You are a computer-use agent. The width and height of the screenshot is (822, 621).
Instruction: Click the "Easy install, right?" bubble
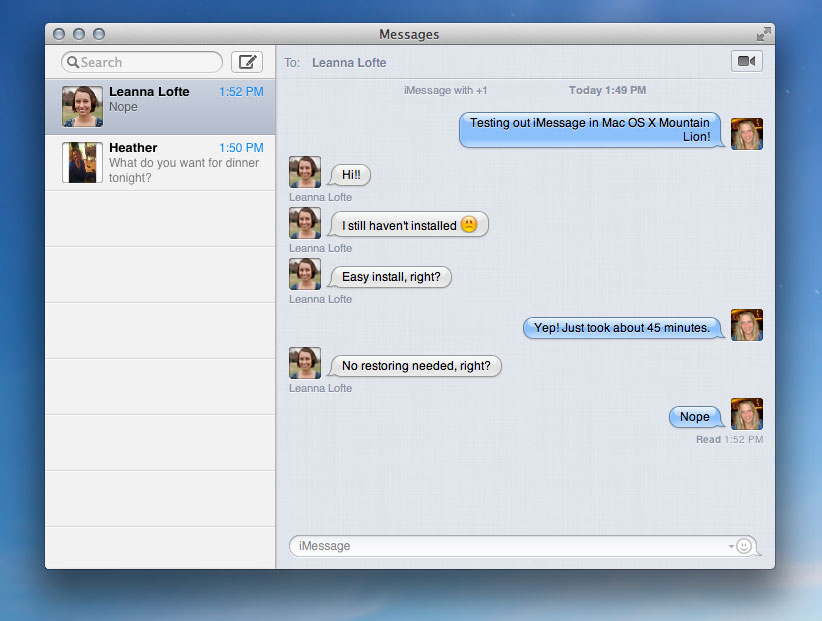click(390, 277)
